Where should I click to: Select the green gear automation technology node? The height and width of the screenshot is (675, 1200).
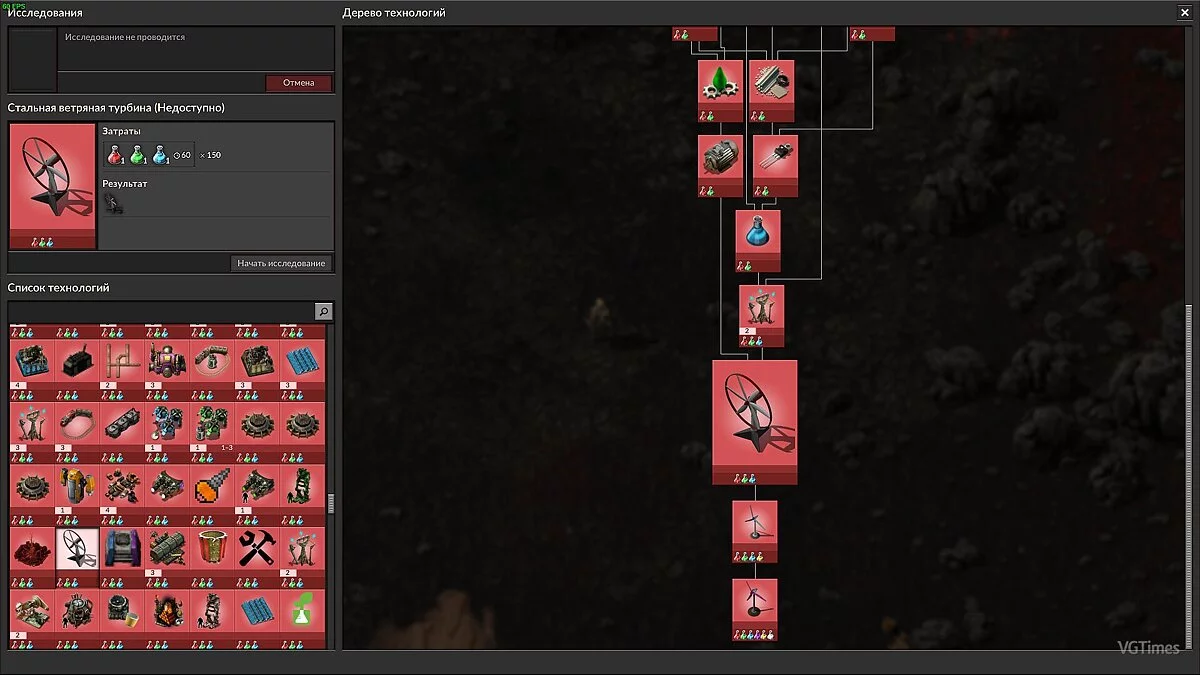coord(720,87)
